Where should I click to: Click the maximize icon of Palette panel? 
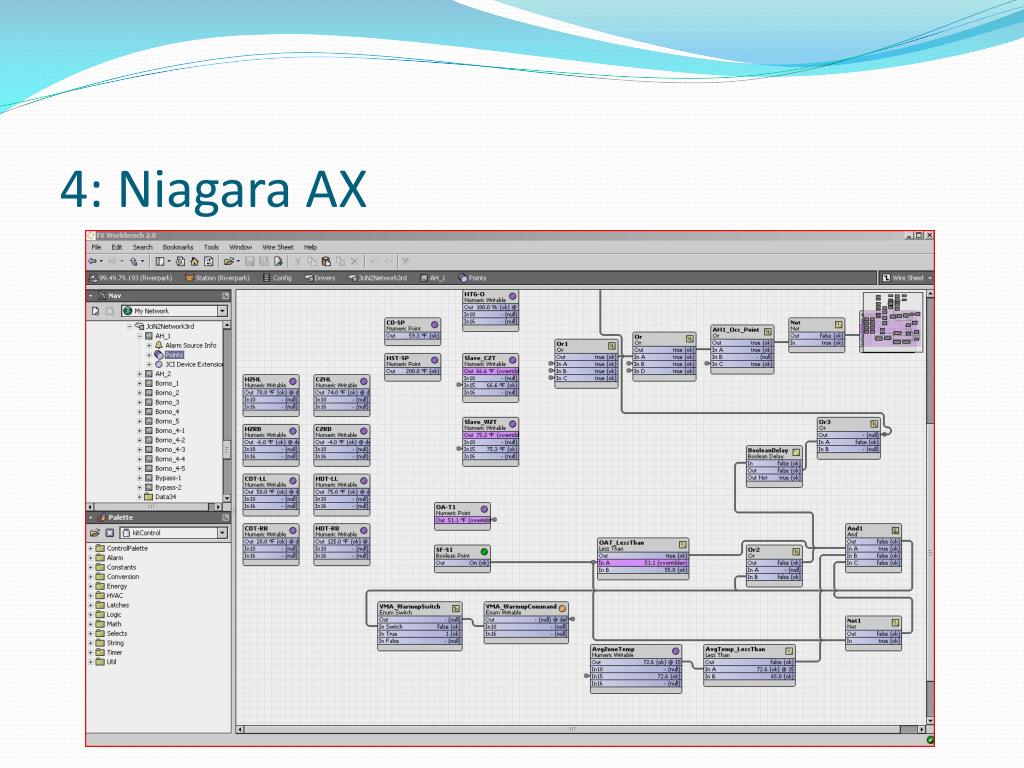click(225, 517)
